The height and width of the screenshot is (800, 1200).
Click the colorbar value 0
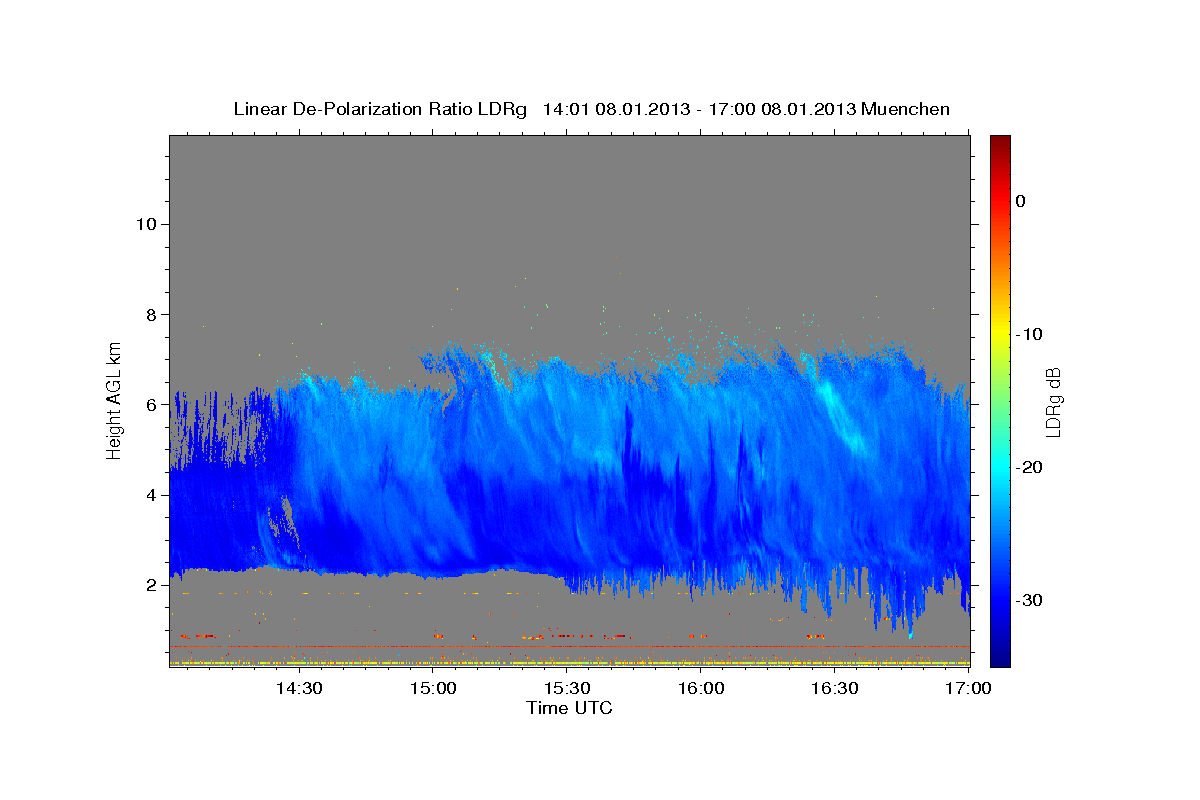pos(1020,201)
